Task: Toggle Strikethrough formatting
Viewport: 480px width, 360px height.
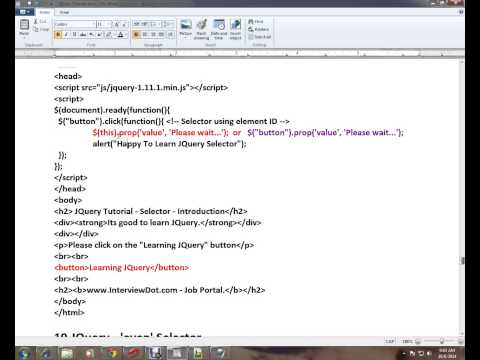Action: [83, 34]
